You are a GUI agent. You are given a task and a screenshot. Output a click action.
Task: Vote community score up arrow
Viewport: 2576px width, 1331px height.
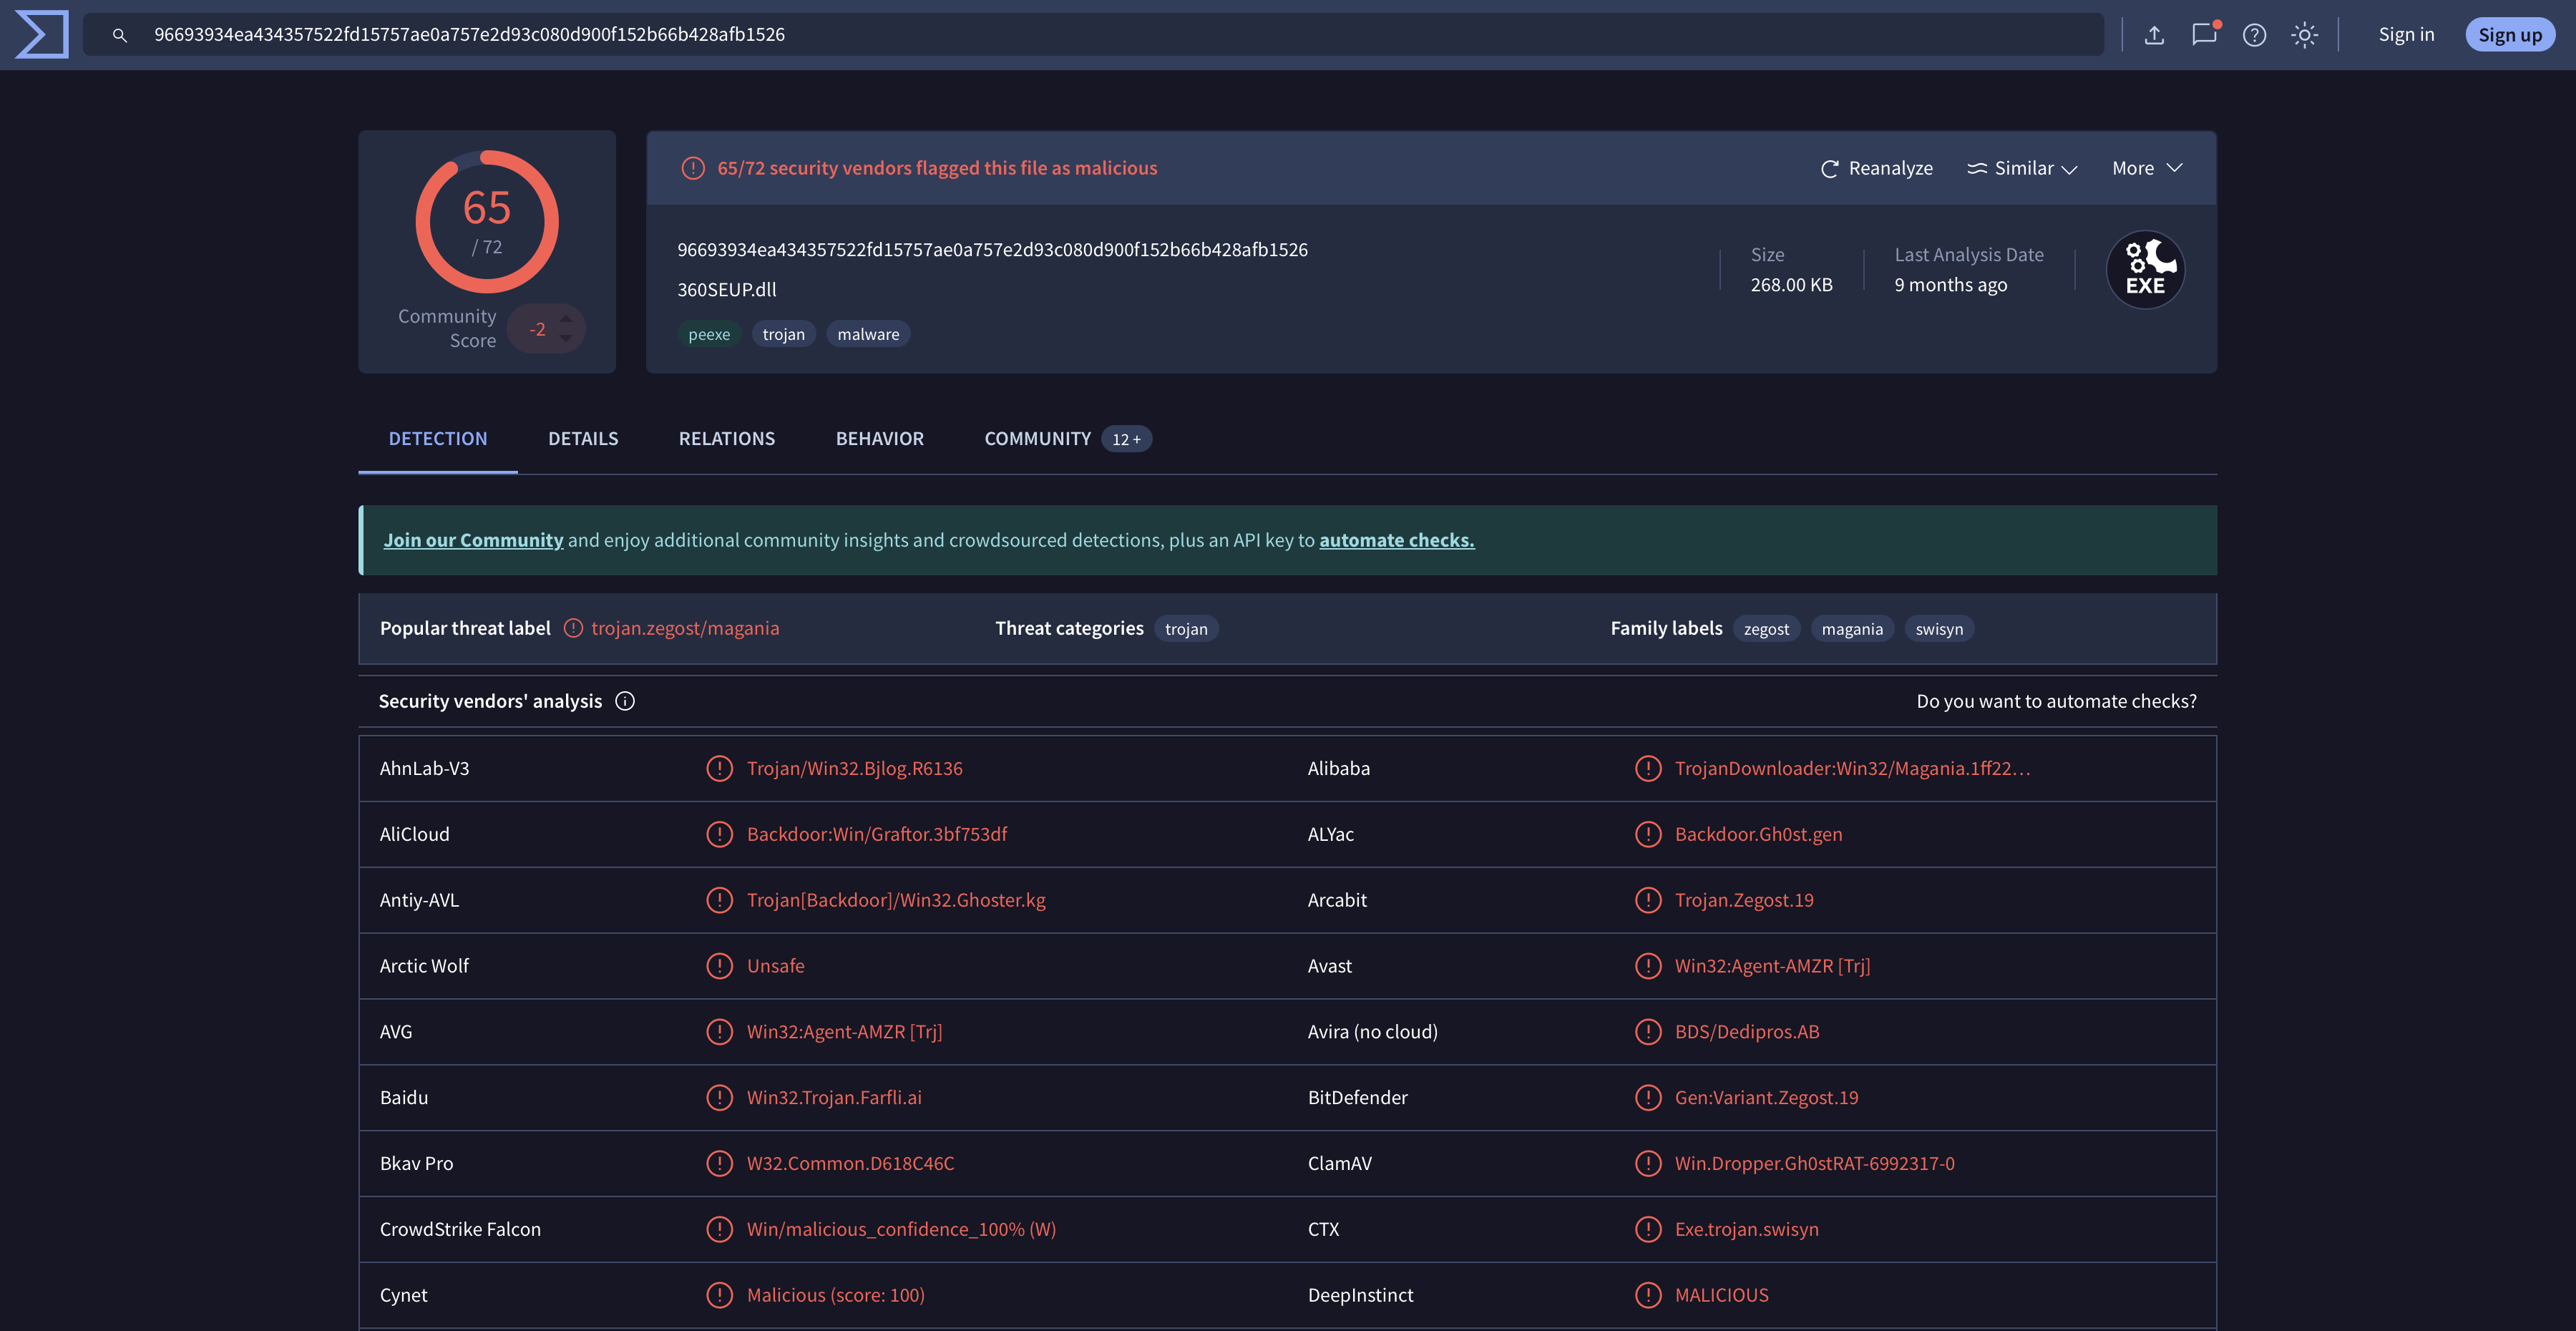[x=566, y=319]
